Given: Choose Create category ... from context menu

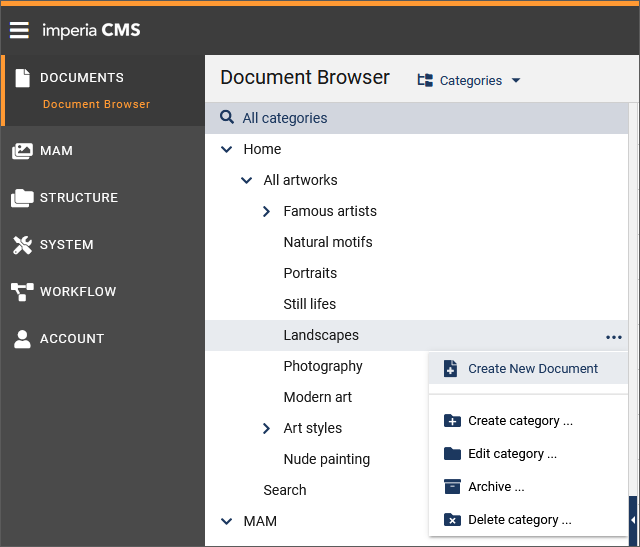Looking at the screenshot, I should click(528, 420).
